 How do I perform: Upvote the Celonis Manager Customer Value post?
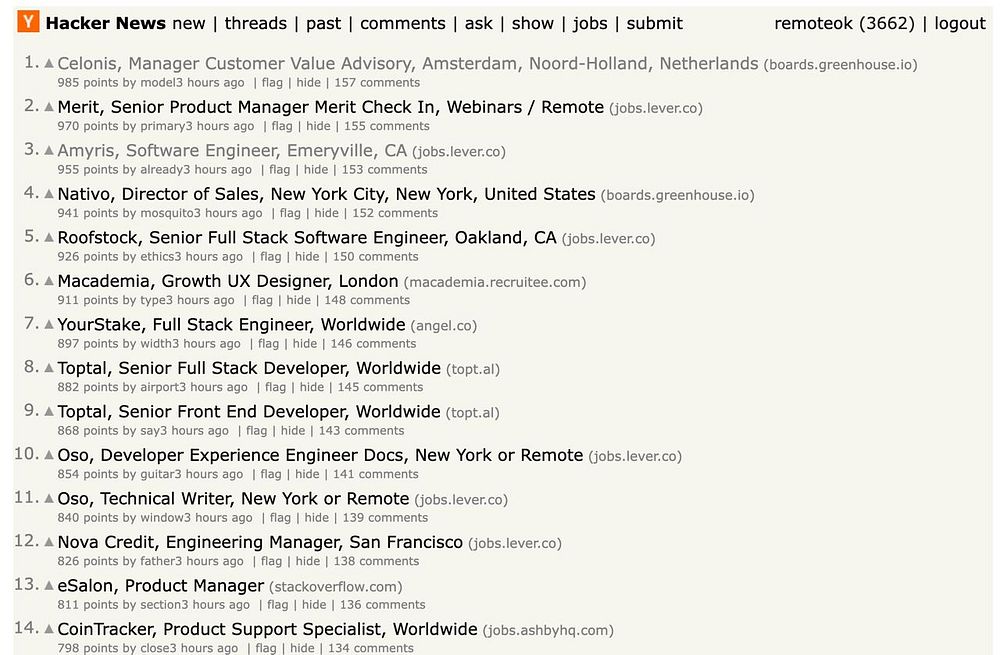(49, 63)
